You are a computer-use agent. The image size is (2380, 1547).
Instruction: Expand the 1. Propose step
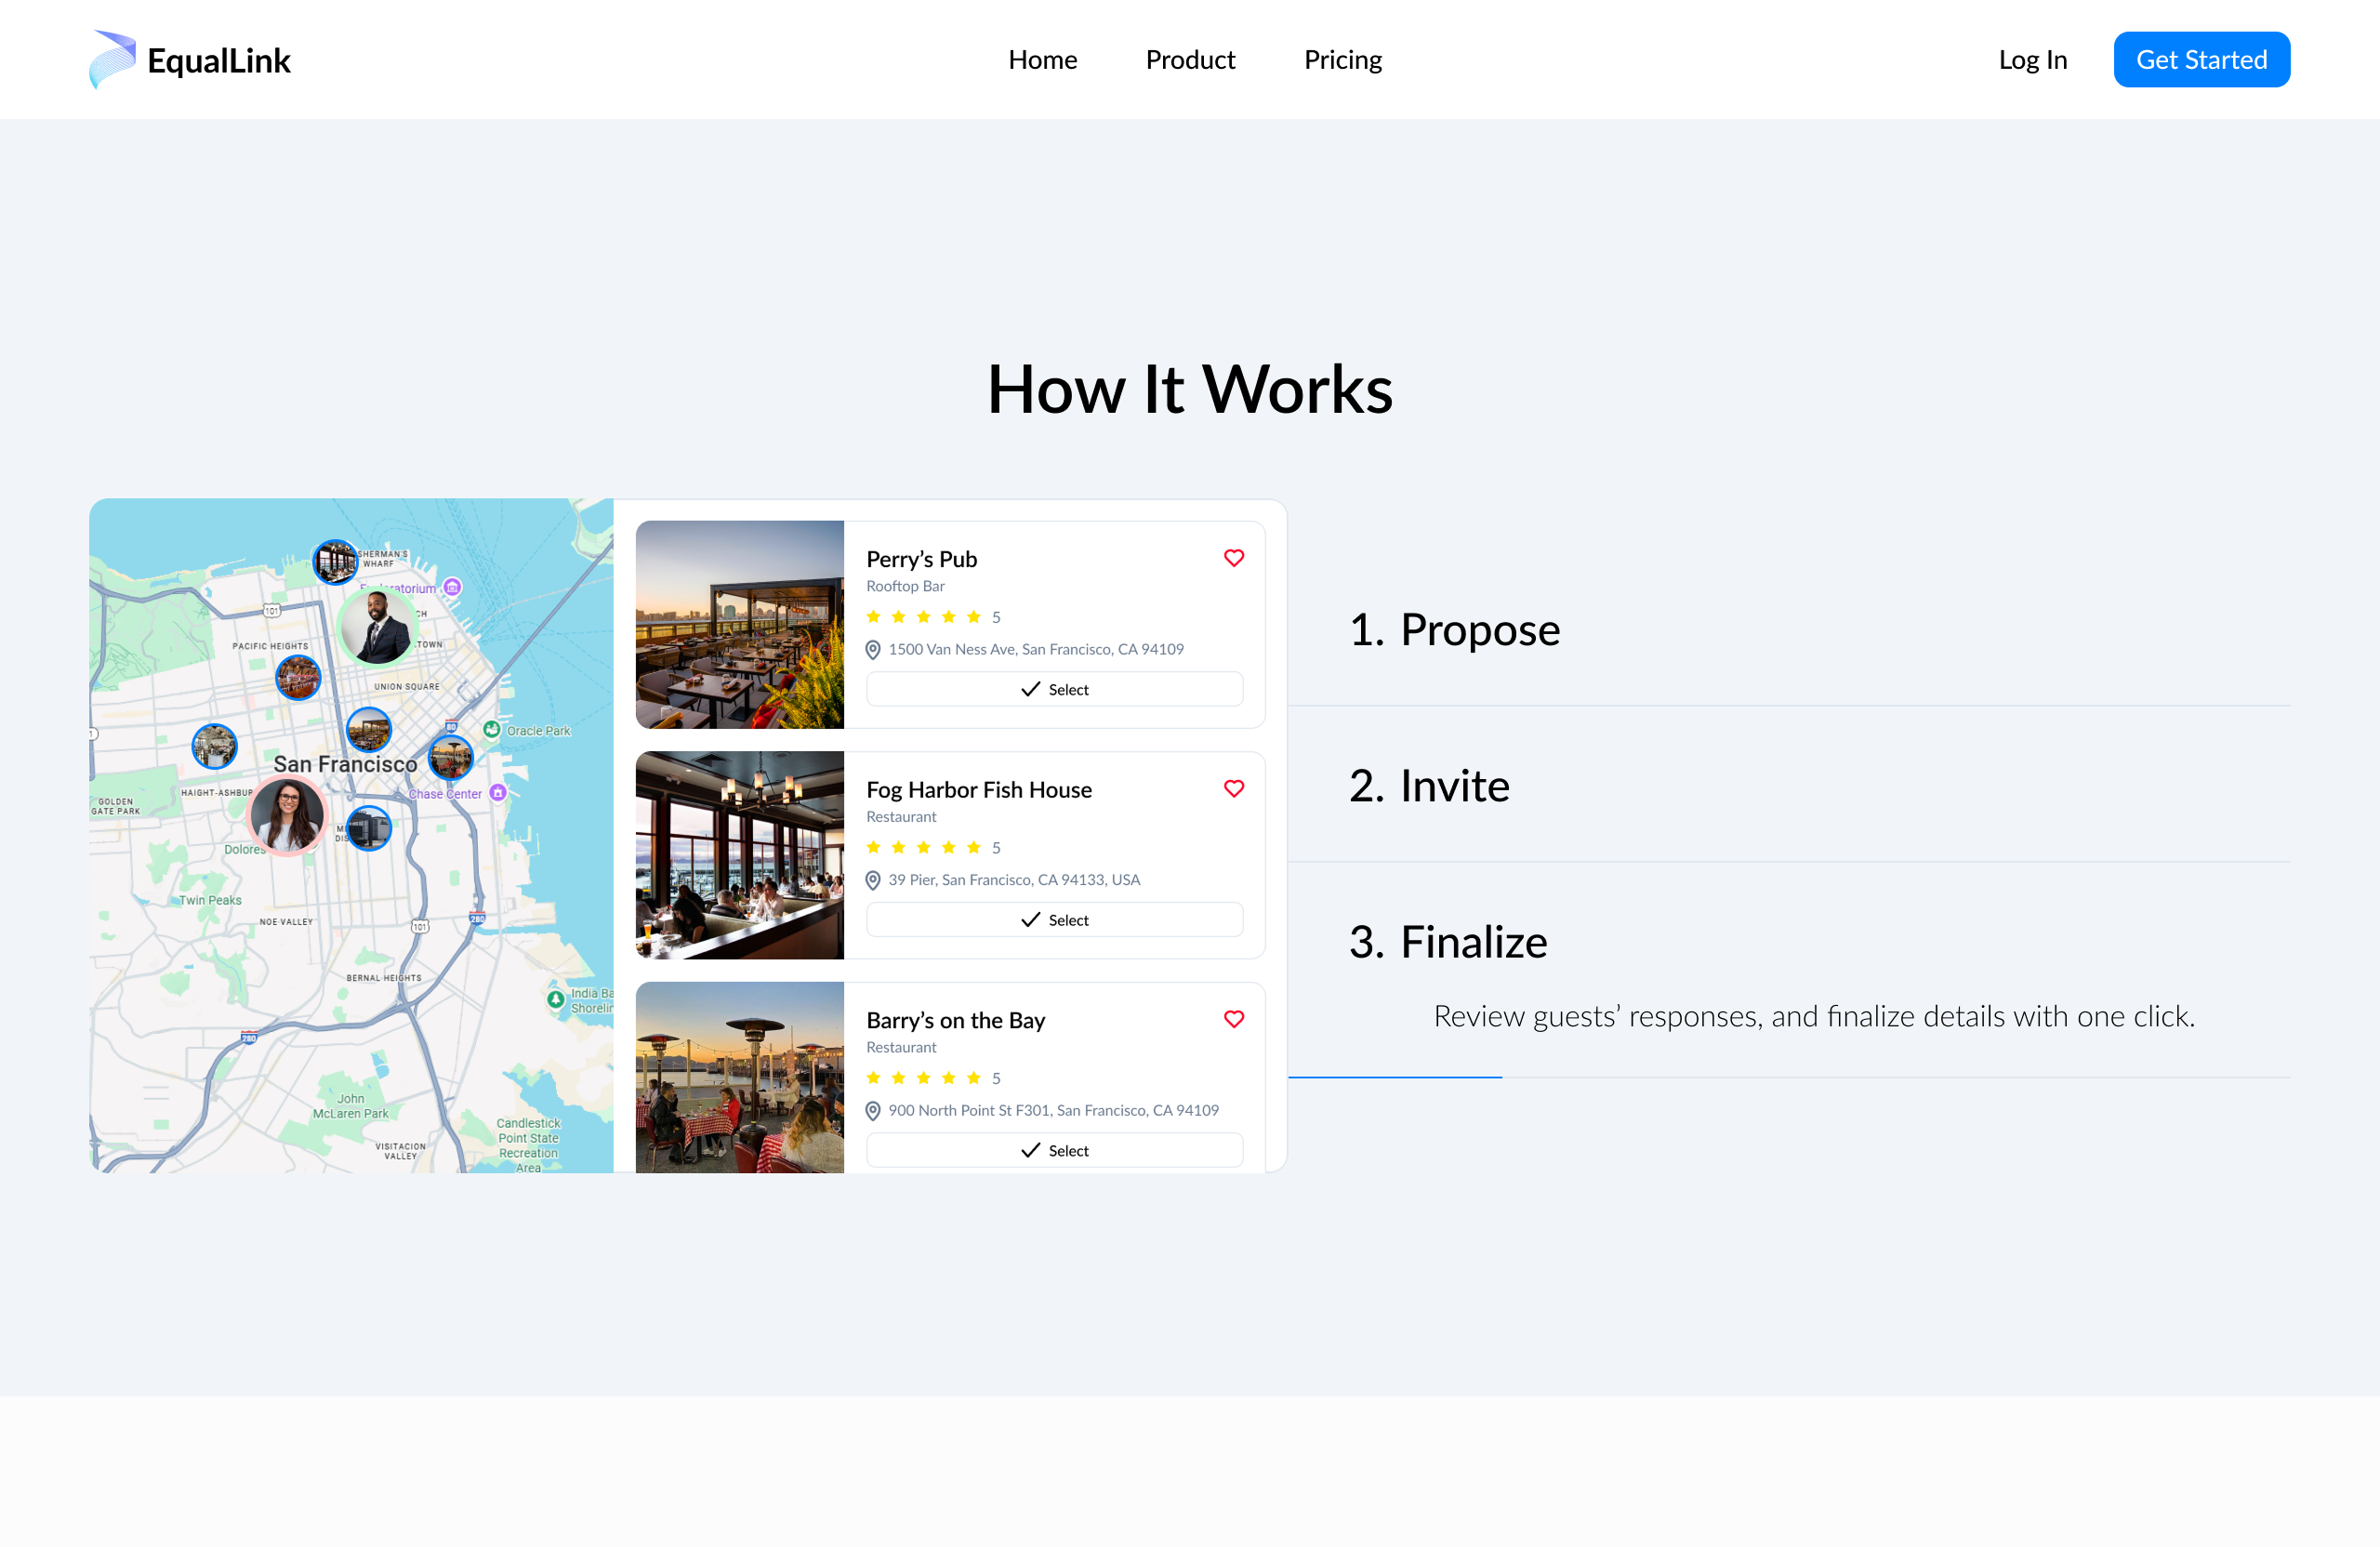tap(1454, 629)
